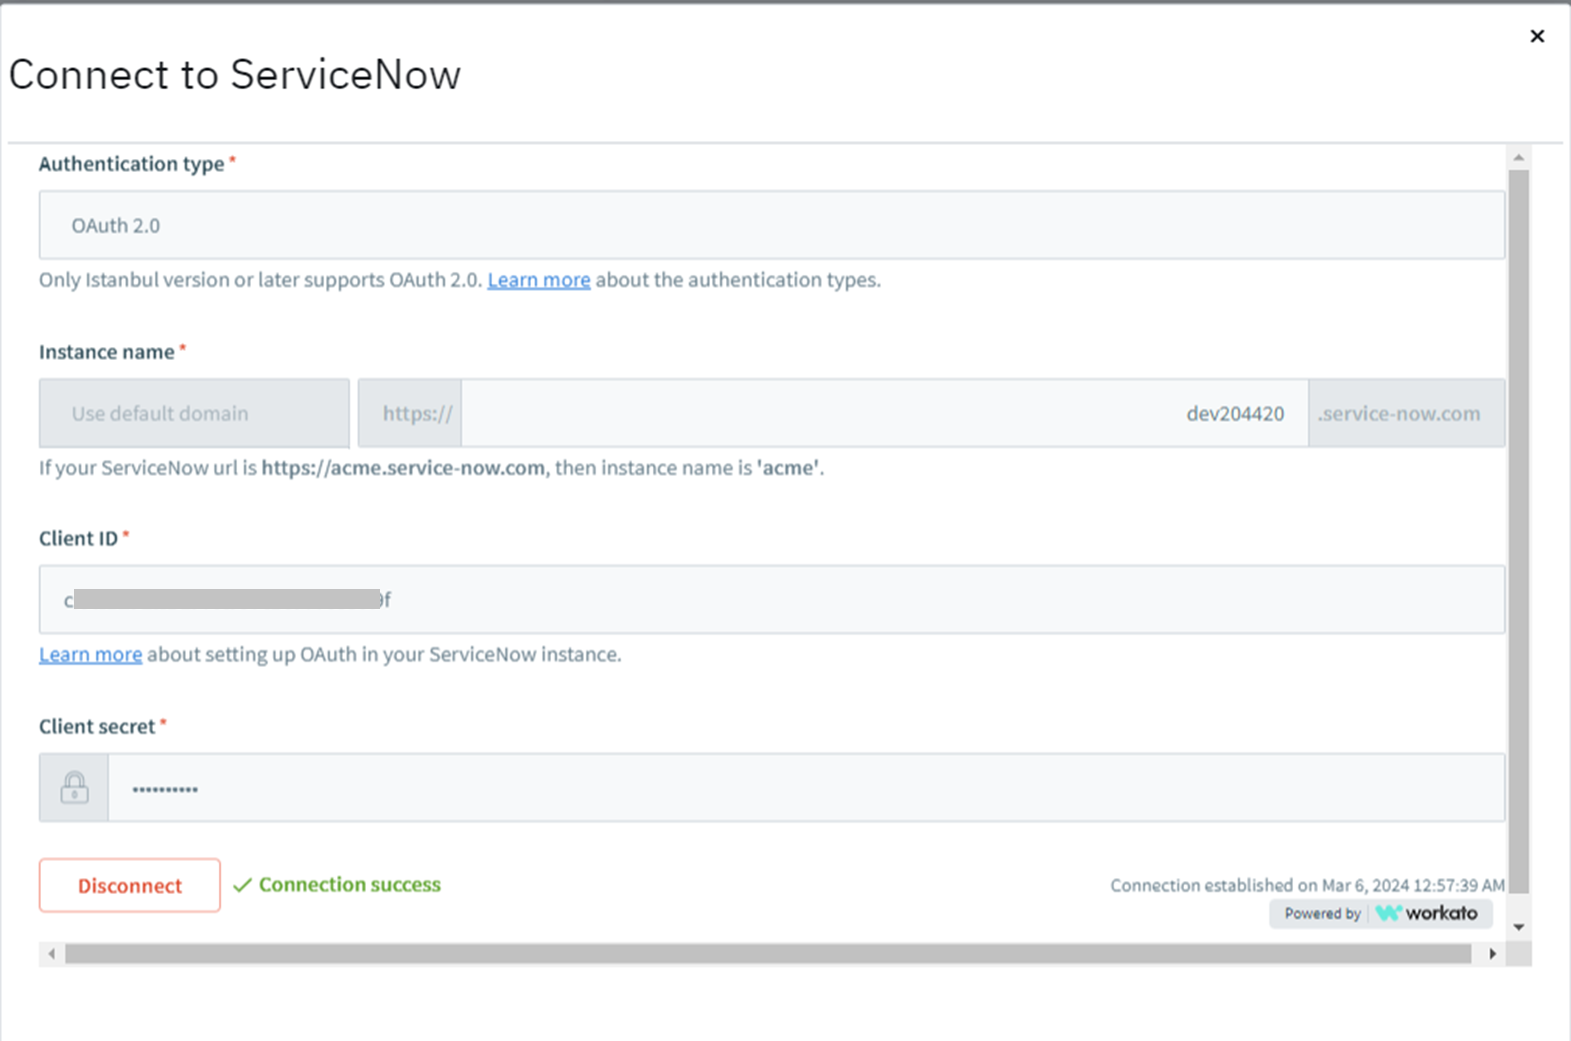Click the Client secret label
Screen dimensions: 1571x1041
pyautogui.click(x=97, y=727)
